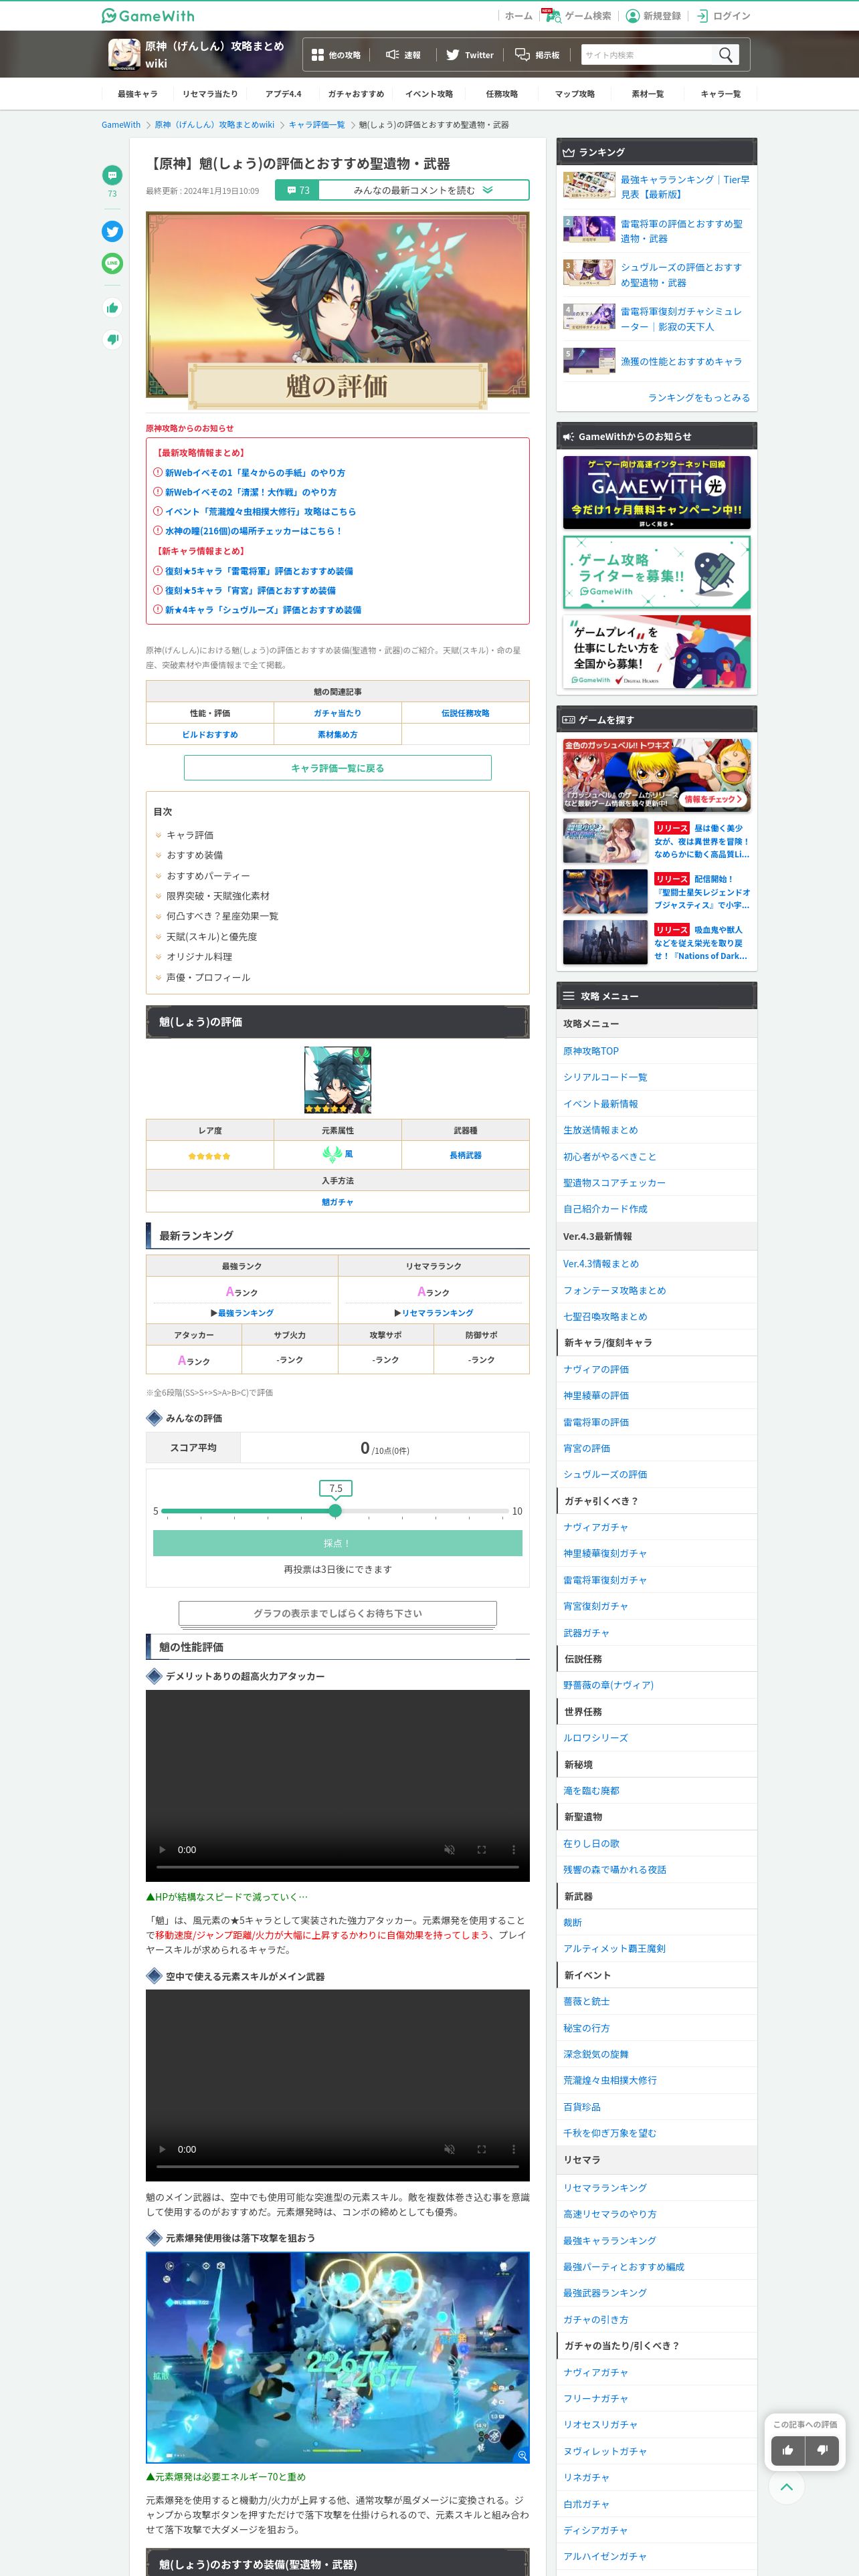Open 原神攻略TOP in 攻略メニュー
The height and width of the screenshot is (2576, 859).
(x=591, y=1051)
